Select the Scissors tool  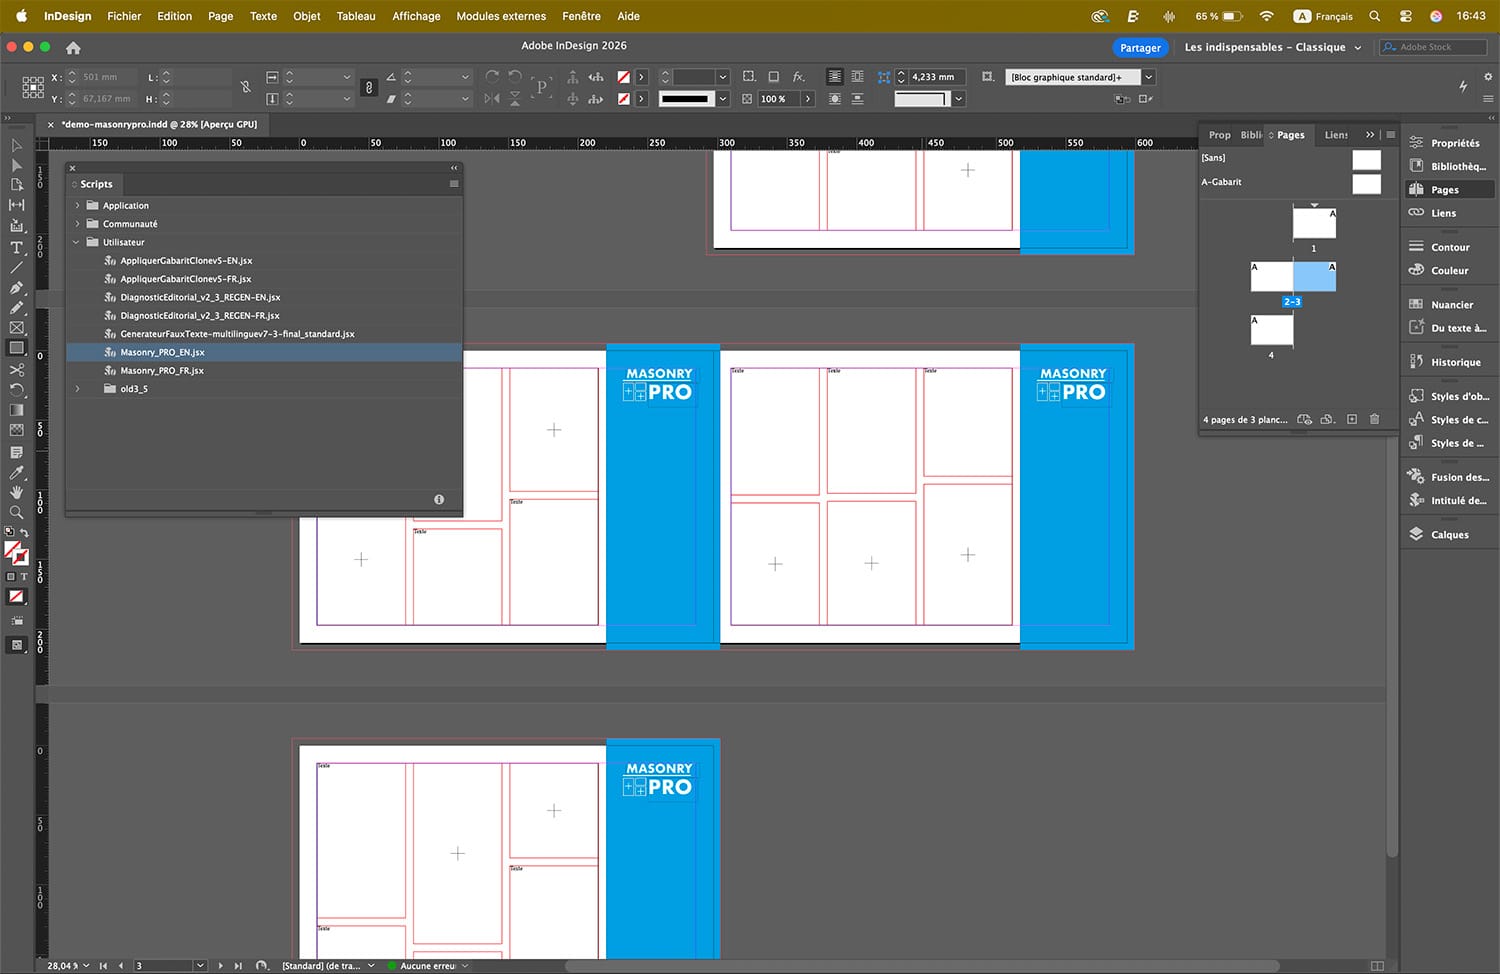16,369
